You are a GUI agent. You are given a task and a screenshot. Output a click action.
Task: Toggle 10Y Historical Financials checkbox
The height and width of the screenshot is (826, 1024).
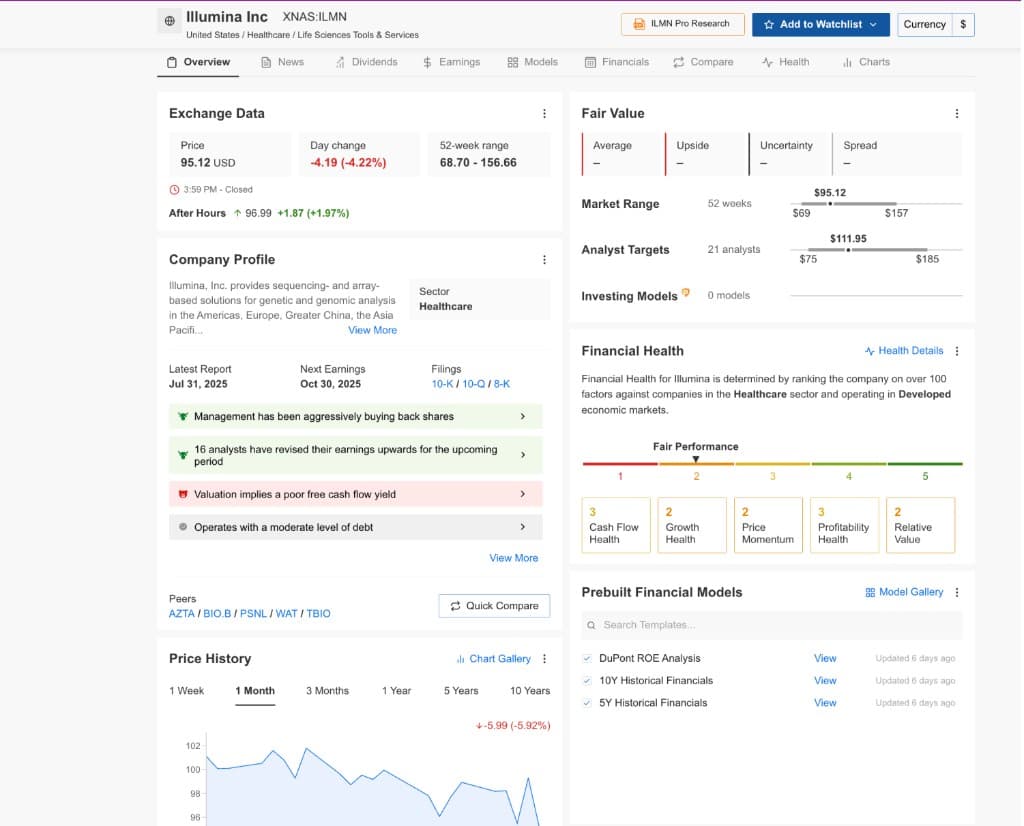click(x=587, y=681)
